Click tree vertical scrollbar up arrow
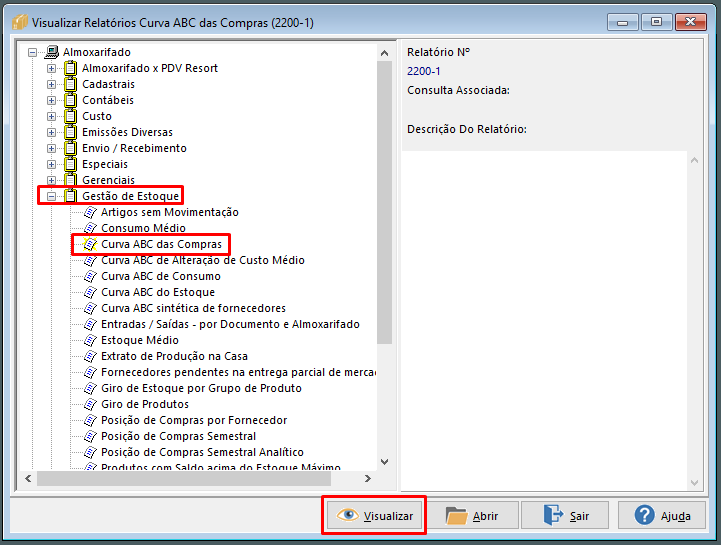Viewport: 721px width, 545px height. 384,53
